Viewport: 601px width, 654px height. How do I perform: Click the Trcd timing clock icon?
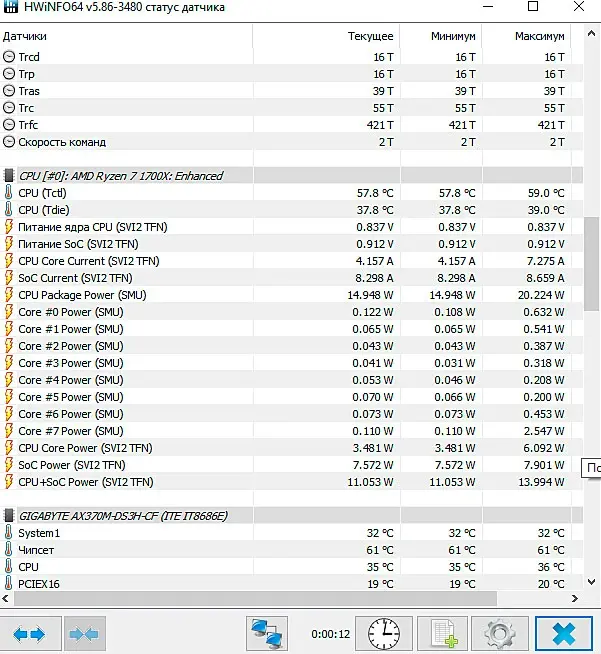click(9, 57)
